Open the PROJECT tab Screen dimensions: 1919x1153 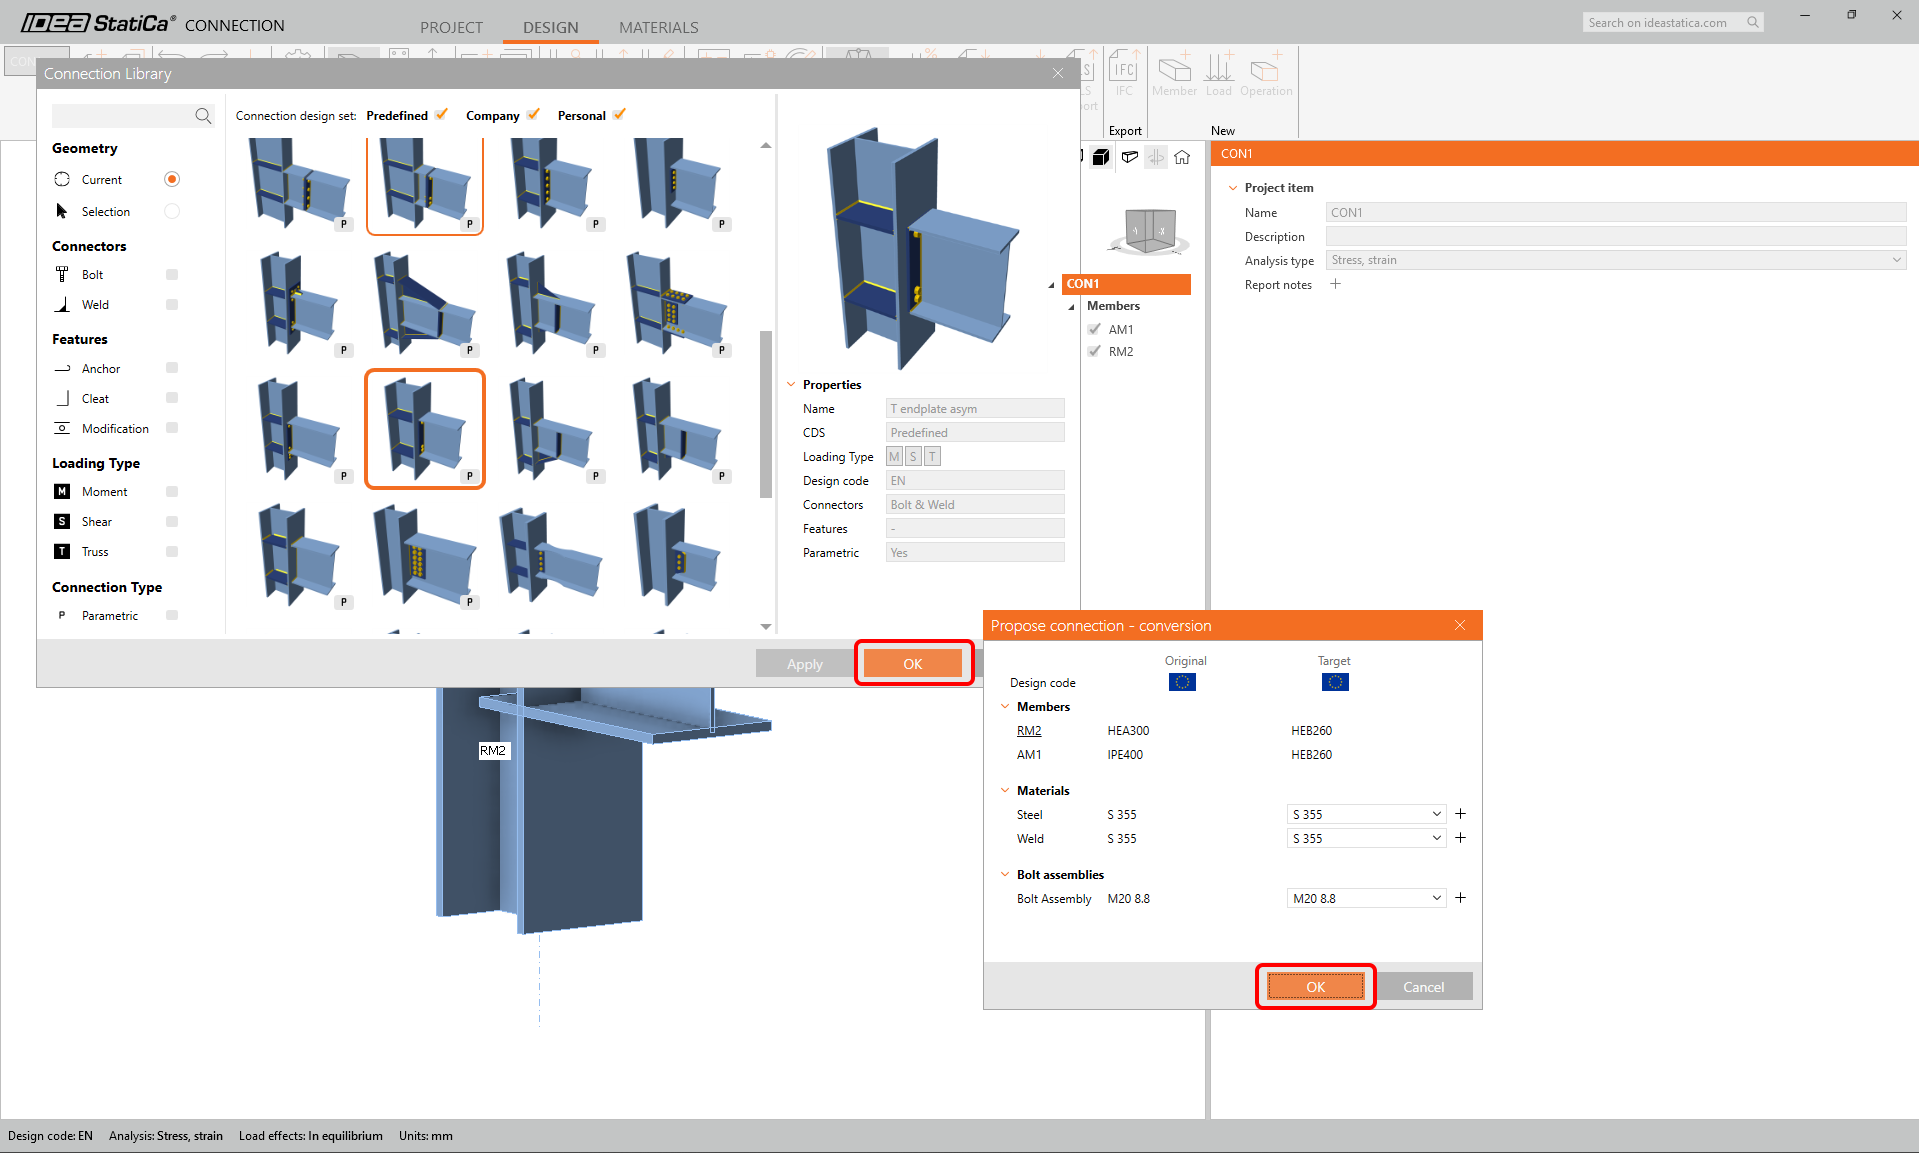(x=451, y=27)
